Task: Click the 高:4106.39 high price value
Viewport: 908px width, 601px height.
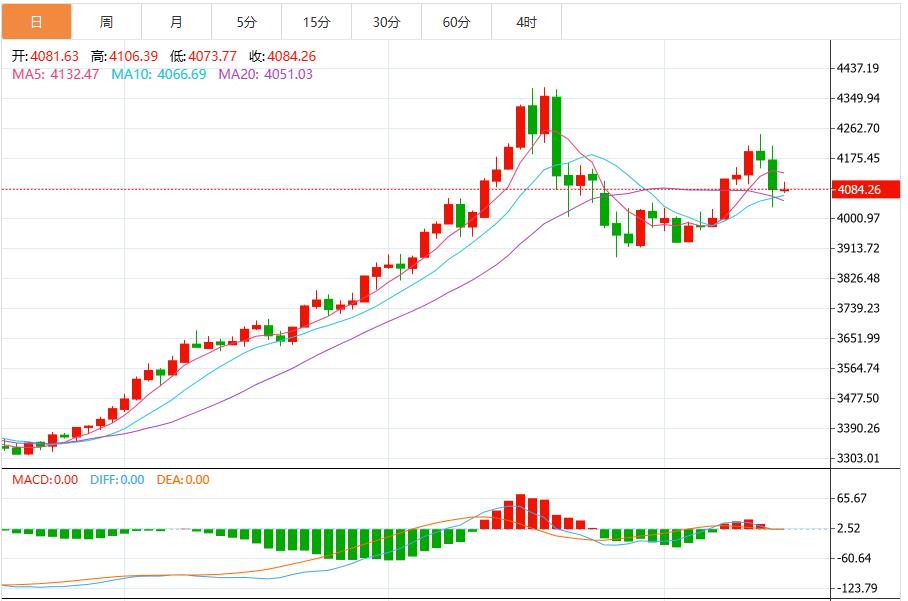Action: point(122,56)
